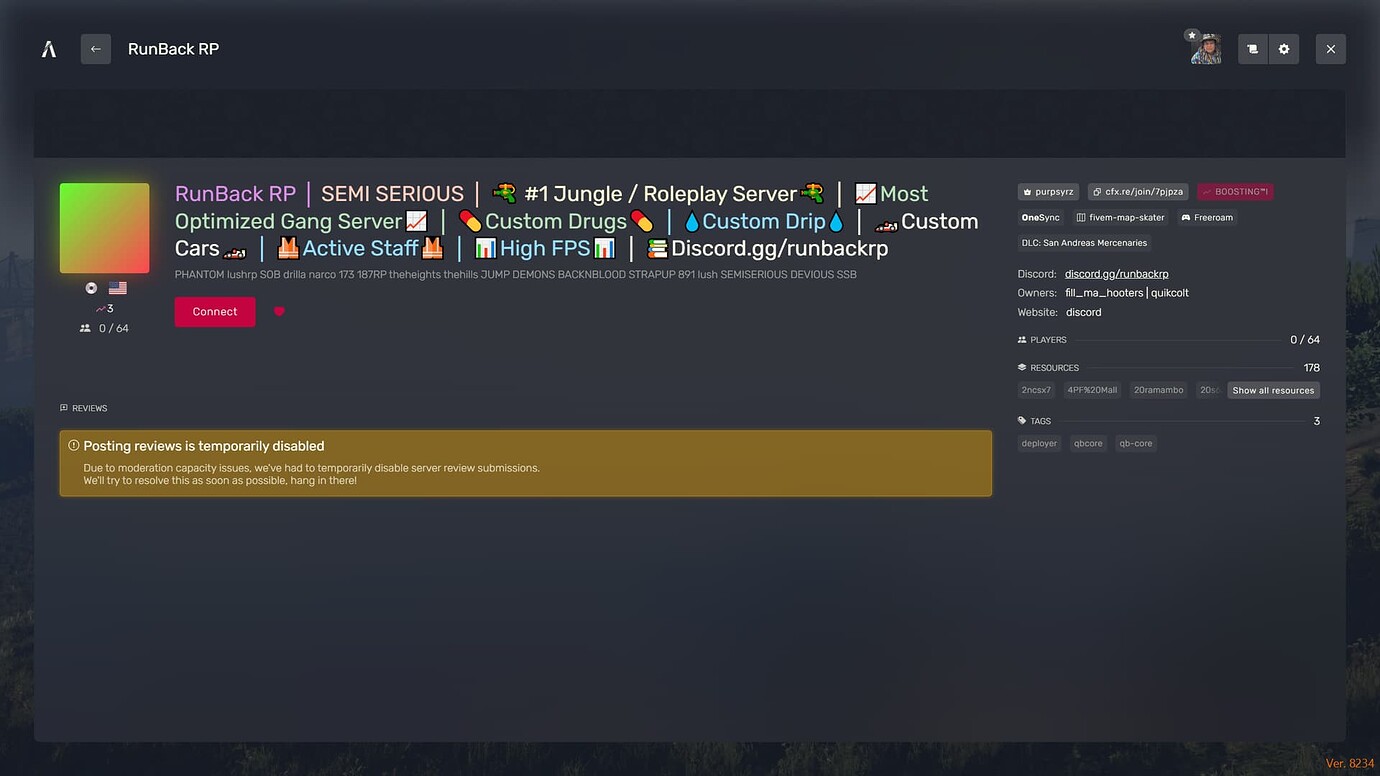
Task: Open the settings gear icon
Action: 1284,48
